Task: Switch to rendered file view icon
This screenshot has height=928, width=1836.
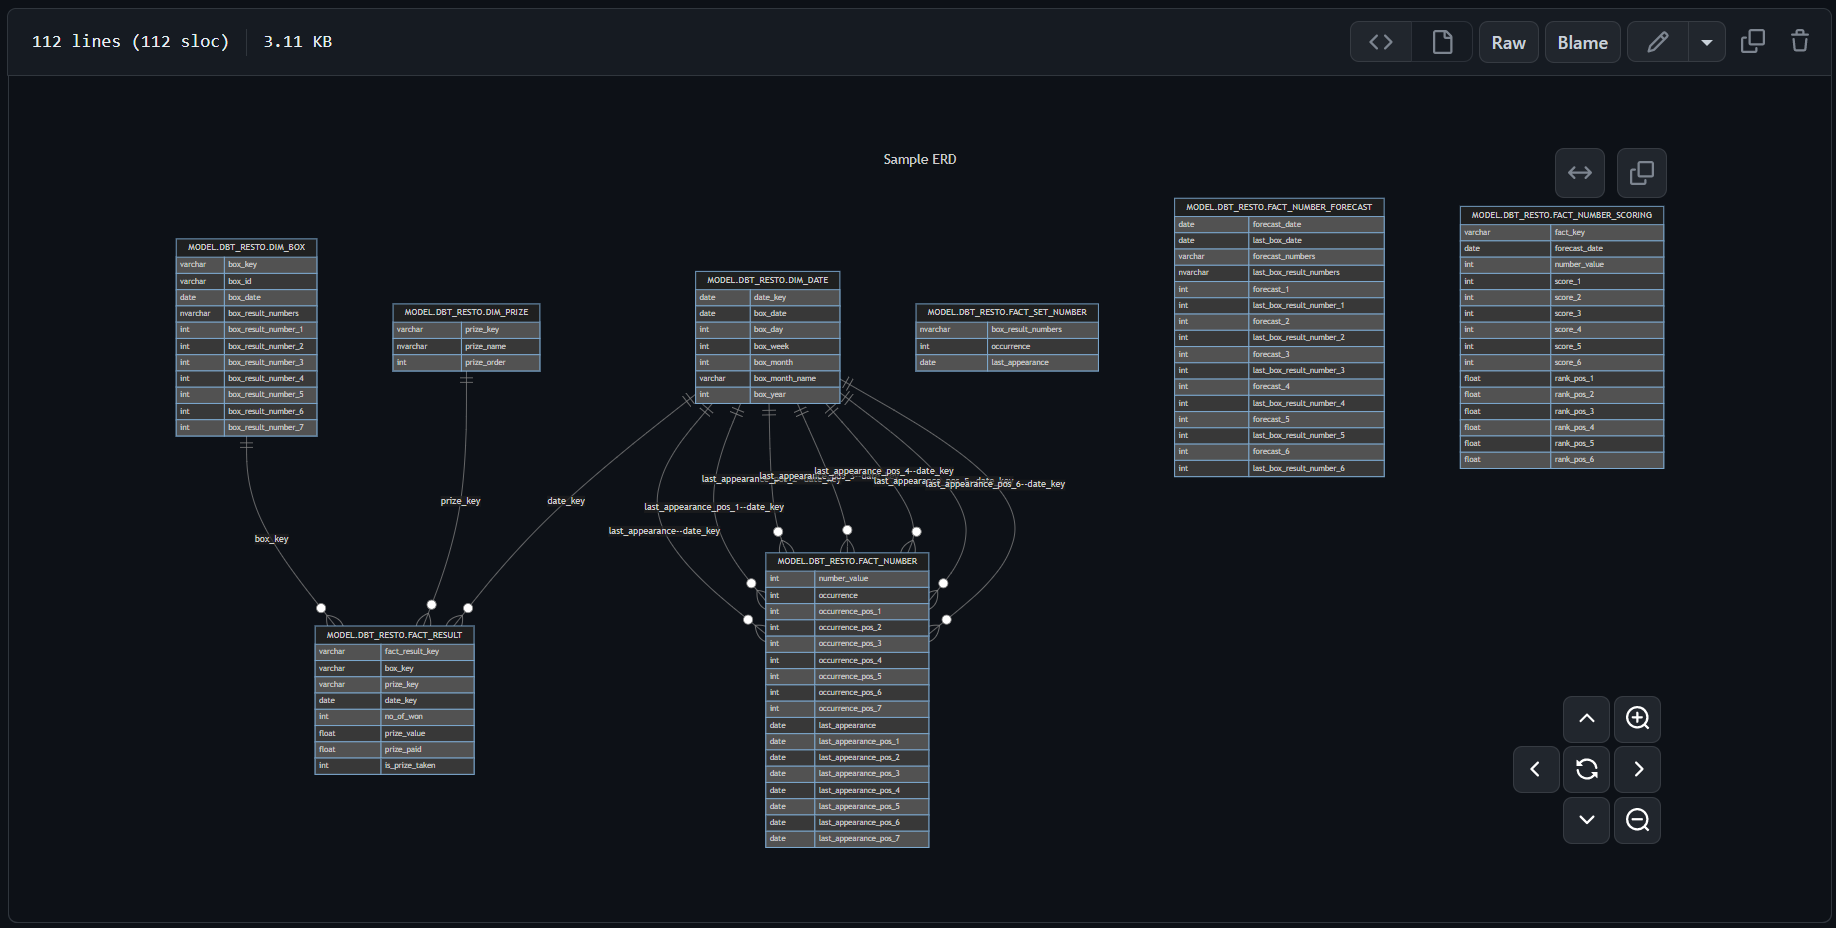Action: pyautogui.click(x=1442, y=42)
